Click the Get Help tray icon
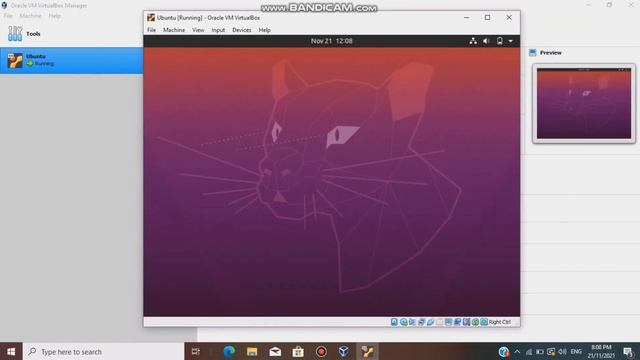The height and width of the screenshot is (360, 640). 504,352
